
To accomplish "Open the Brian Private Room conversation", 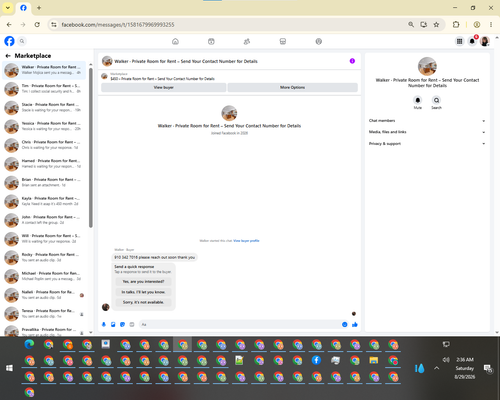I will [44, 182].
